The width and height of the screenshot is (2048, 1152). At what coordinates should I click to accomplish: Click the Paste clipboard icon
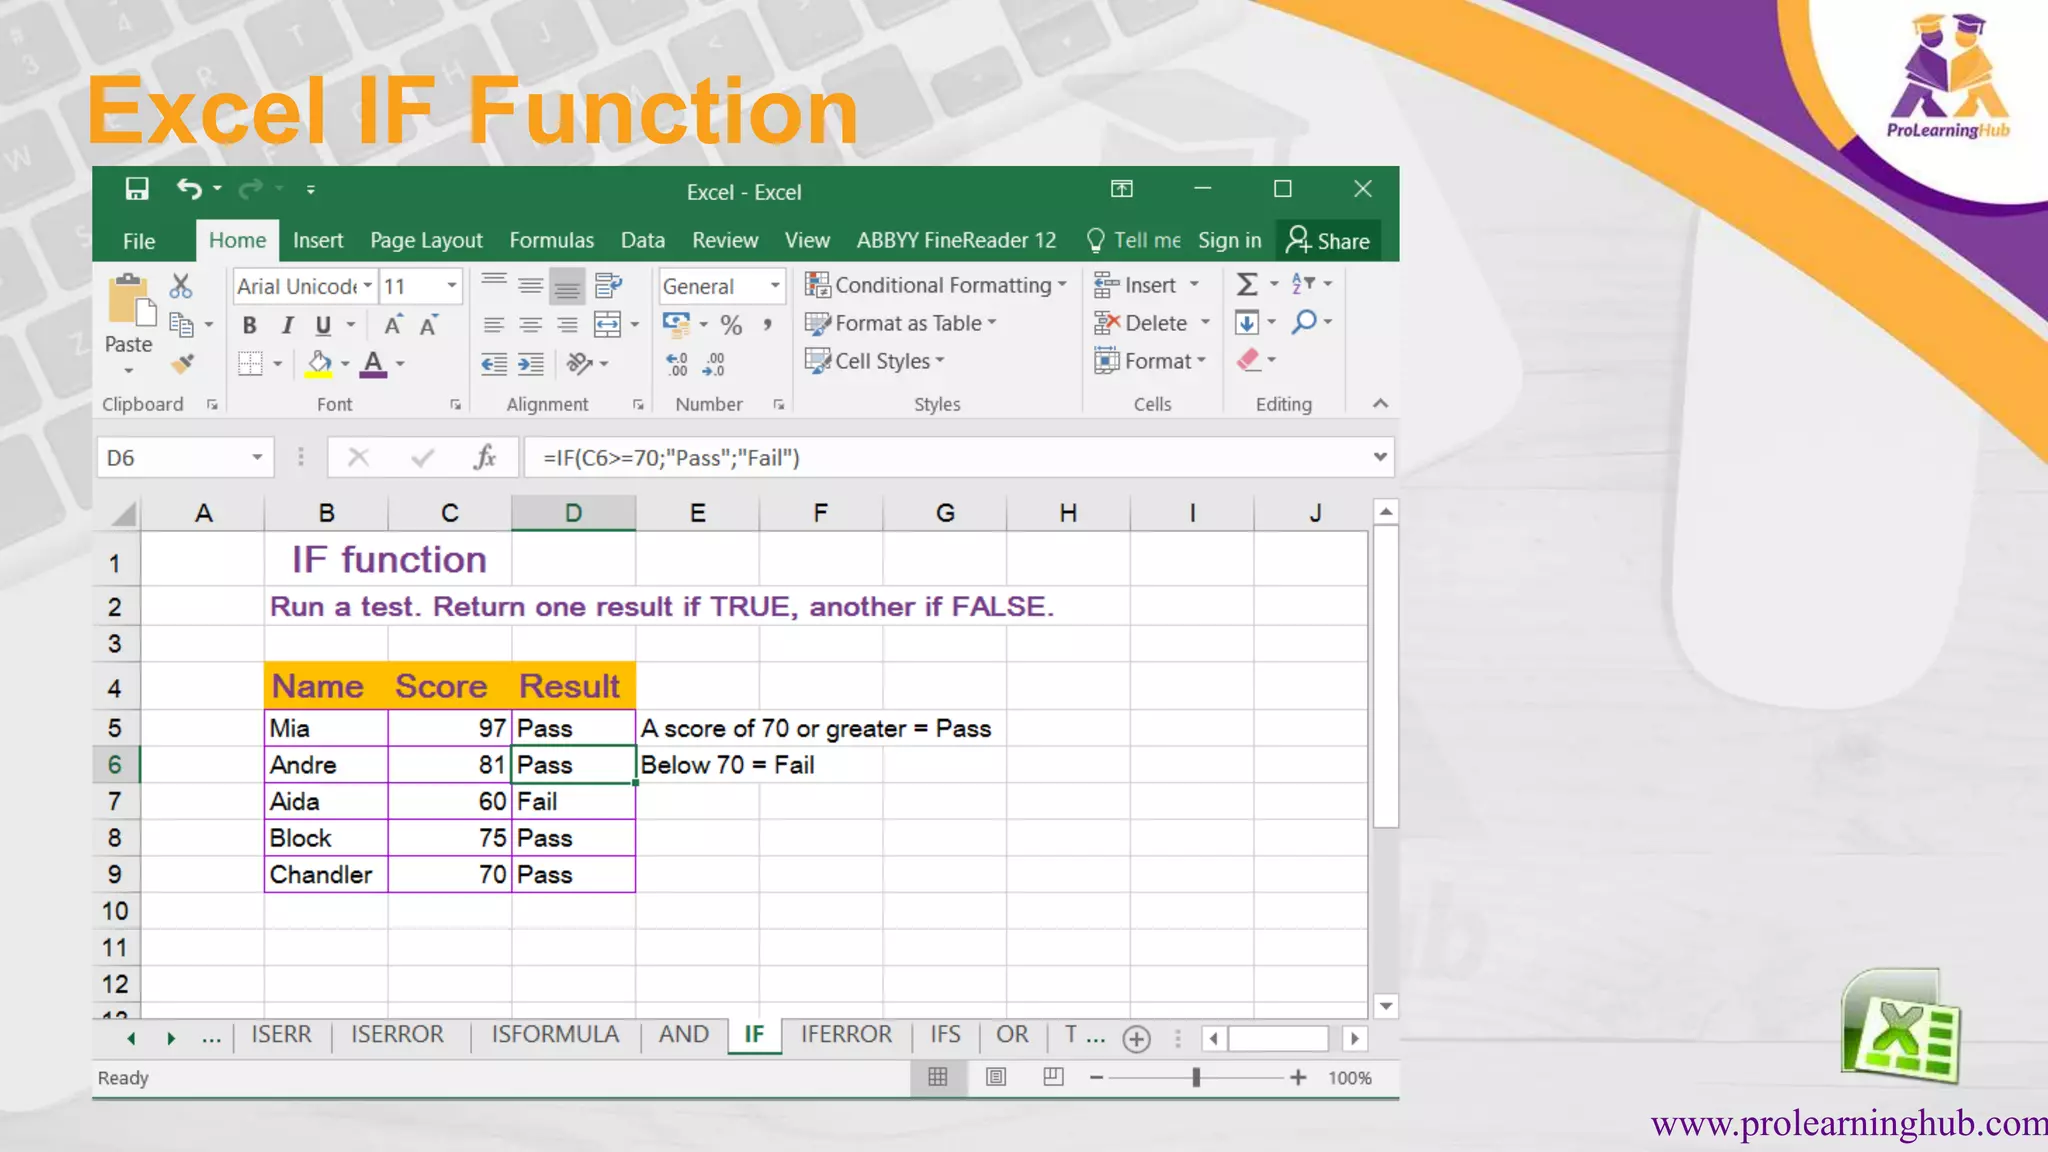coord(131,300)
